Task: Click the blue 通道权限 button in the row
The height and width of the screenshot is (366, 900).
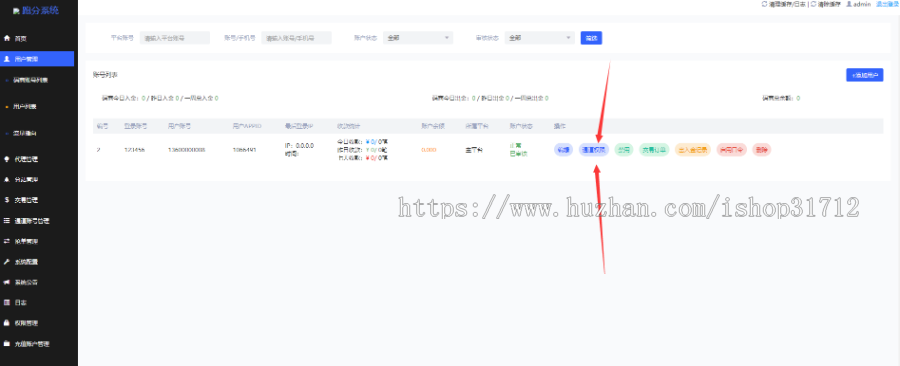Action: click(593, 150)
